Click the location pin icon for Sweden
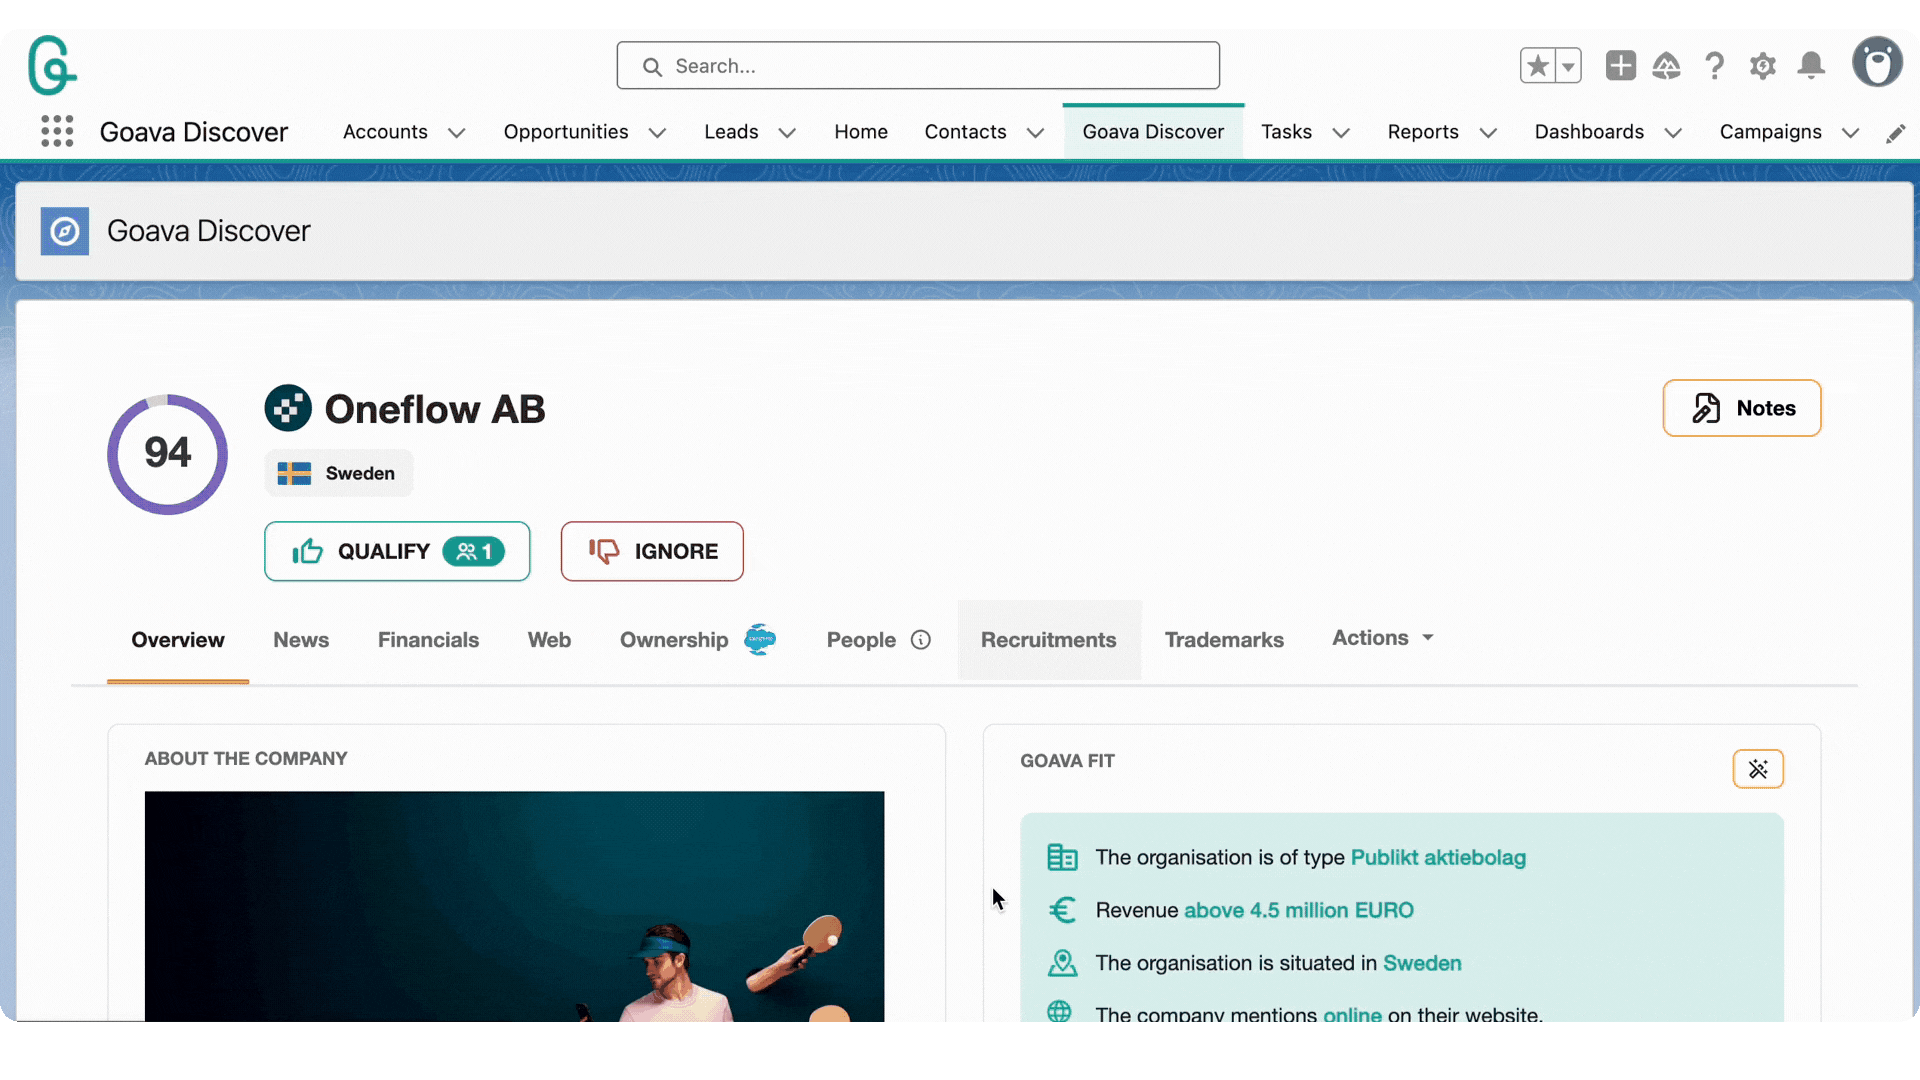The width and height of the screenshot is (1920, 1080). [1062, 963]
